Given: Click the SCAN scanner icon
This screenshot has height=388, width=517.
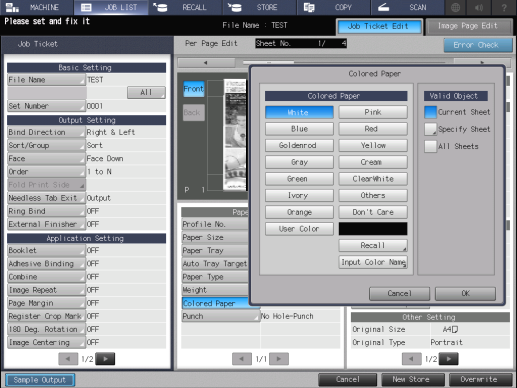Looking at the screenshot, I should click(x=384, y=7).
